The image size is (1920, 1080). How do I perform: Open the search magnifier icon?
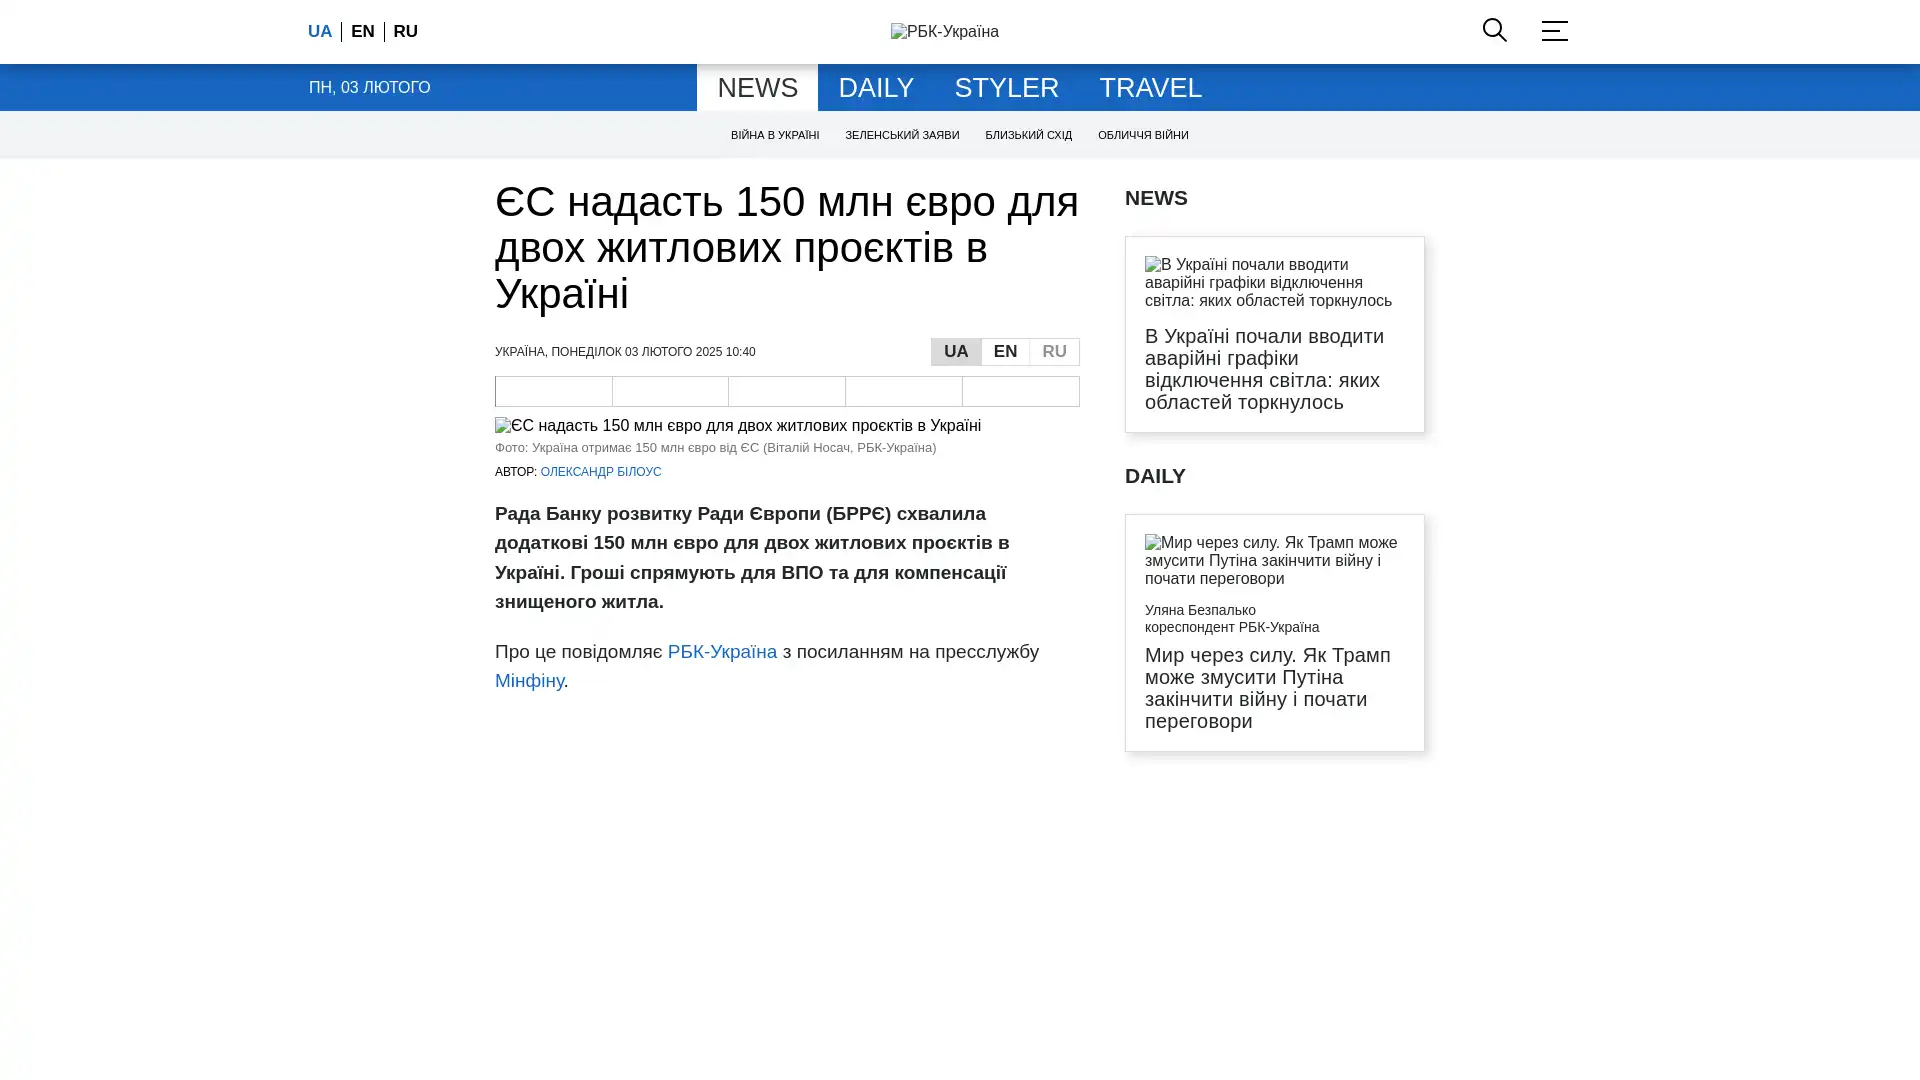1494,30
